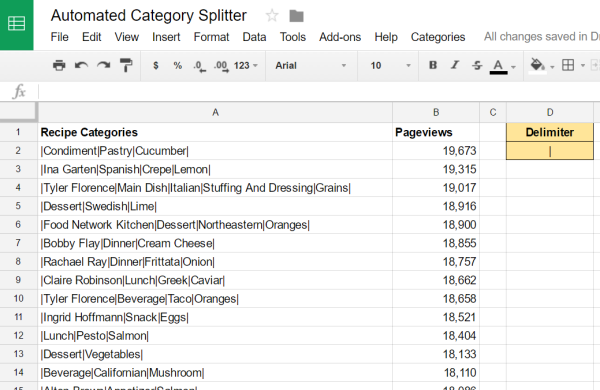This screenshot has width=600, height=390.
Task: Format as percent
Action: [178, 65]
